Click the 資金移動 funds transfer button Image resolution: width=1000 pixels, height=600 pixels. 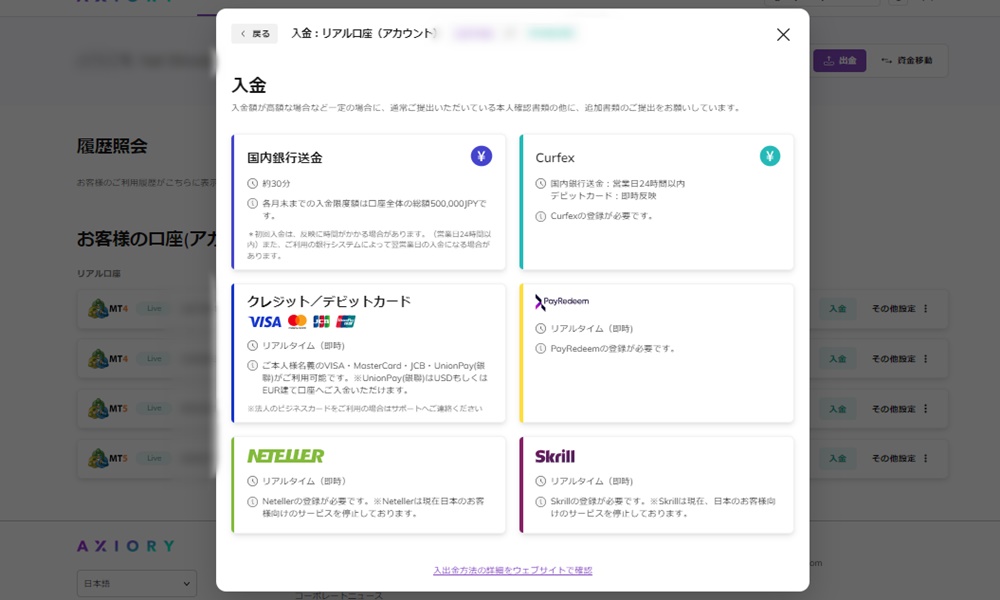[x=908, y=60]
